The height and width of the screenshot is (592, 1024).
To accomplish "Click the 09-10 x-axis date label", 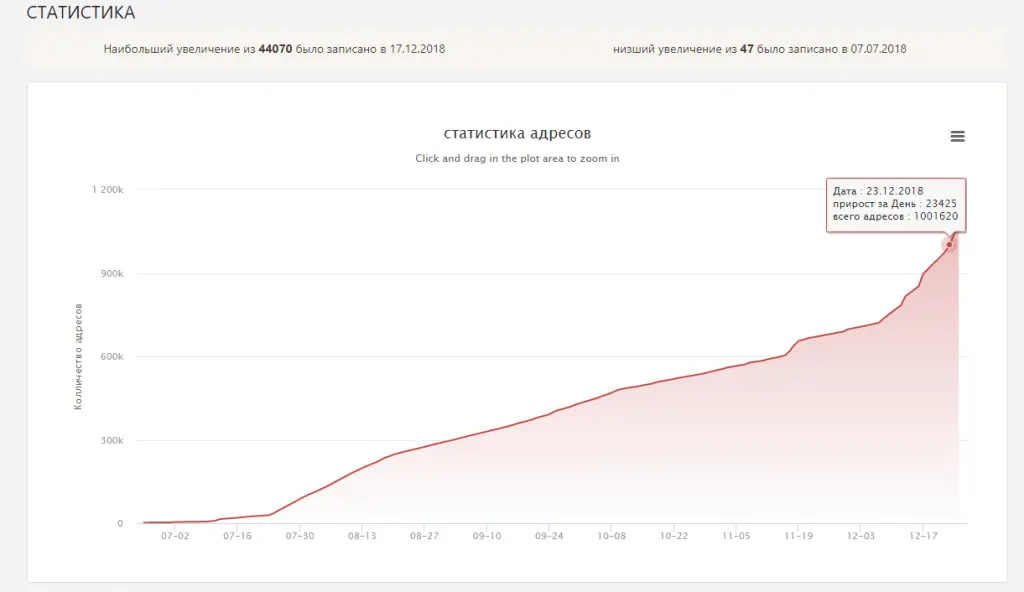I will [487, 536].
